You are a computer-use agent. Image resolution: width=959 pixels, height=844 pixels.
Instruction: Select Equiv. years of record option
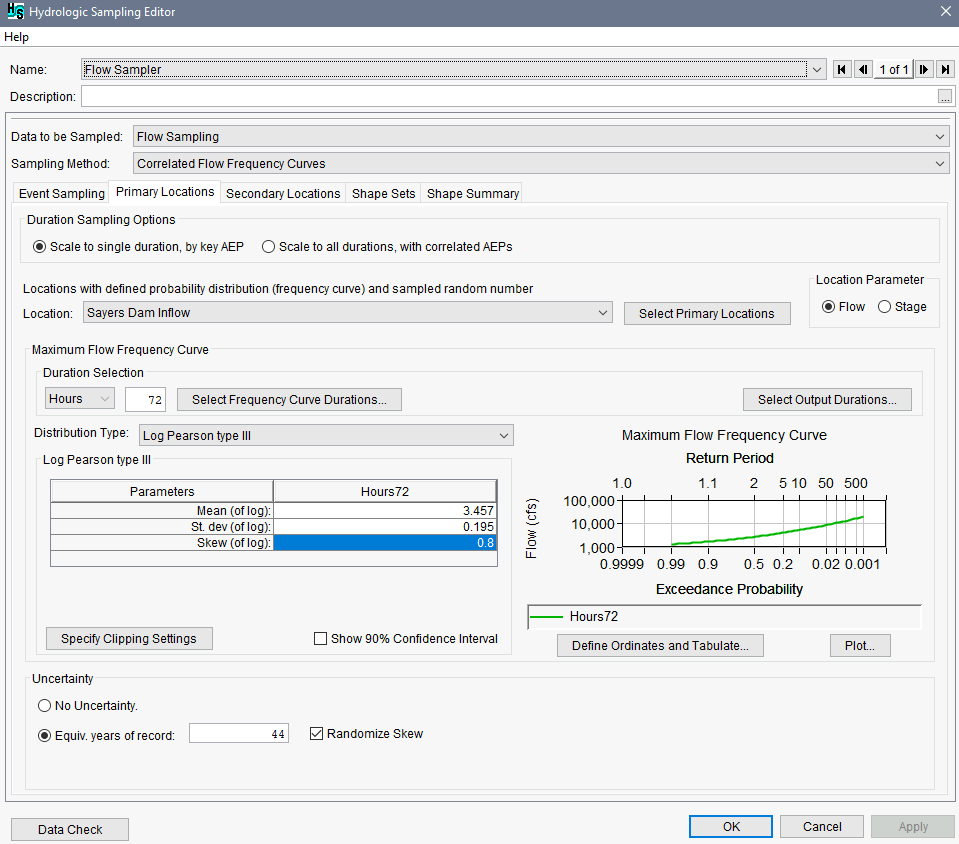coord(44,735)
